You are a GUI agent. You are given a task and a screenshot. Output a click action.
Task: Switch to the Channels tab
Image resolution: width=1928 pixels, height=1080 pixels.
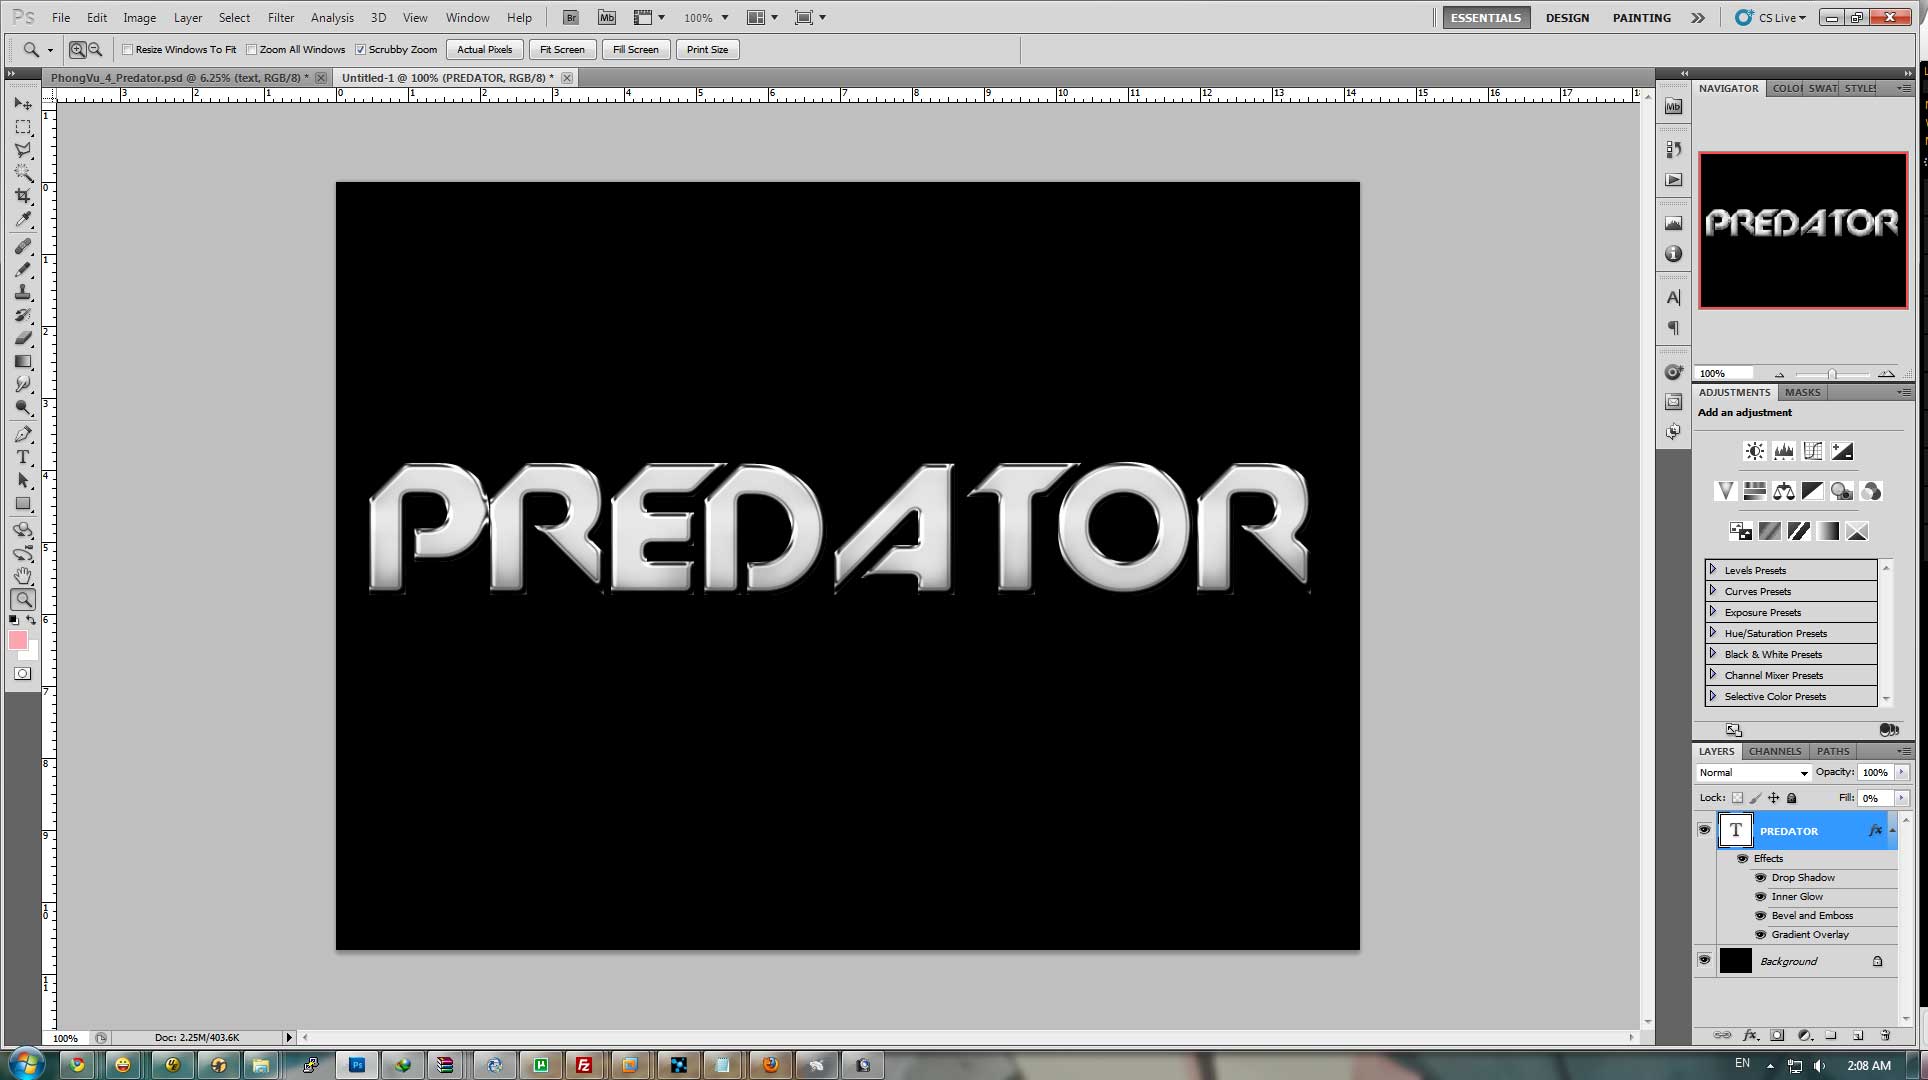(x=1775, y=751)
